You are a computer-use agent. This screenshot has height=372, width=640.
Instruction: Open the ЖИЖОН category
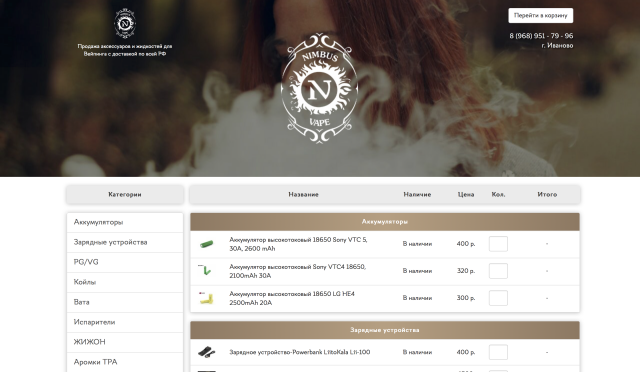(x=125, y=343)
